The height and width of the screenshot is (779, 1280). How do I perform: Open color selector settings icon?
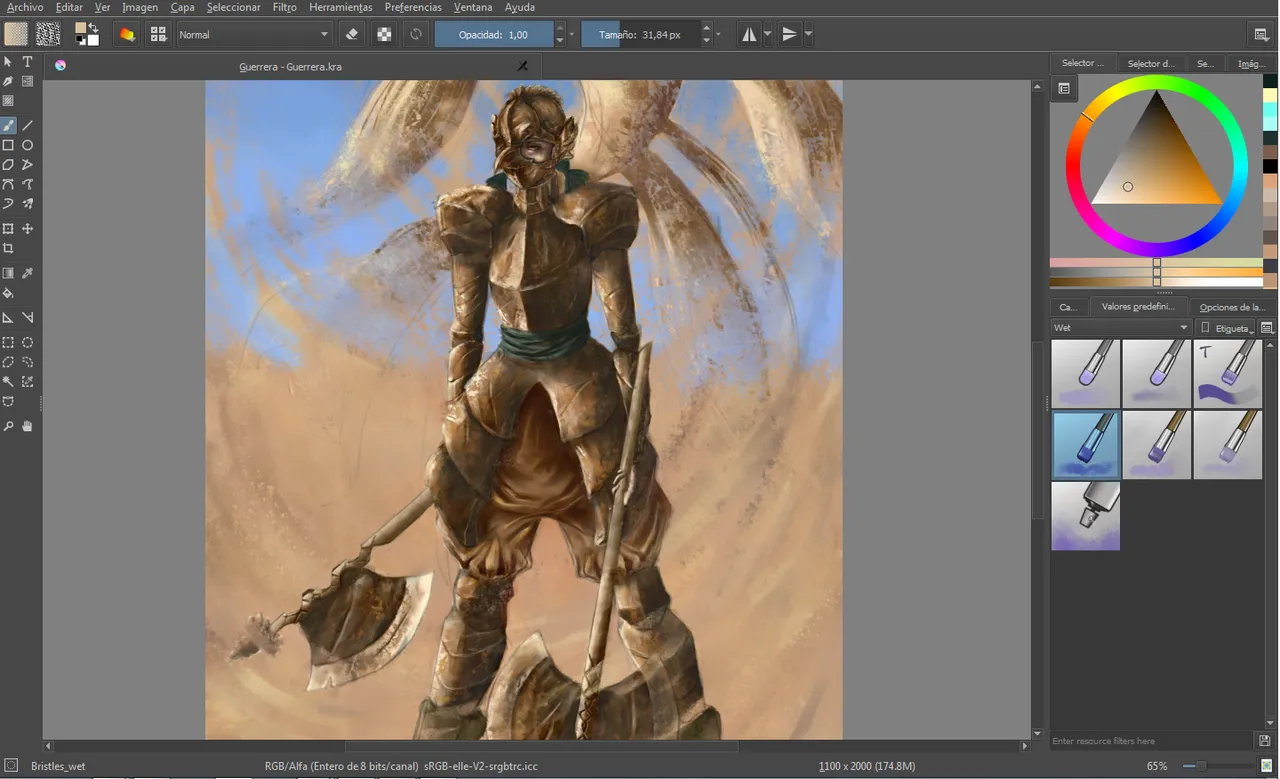click(1064, 88)
